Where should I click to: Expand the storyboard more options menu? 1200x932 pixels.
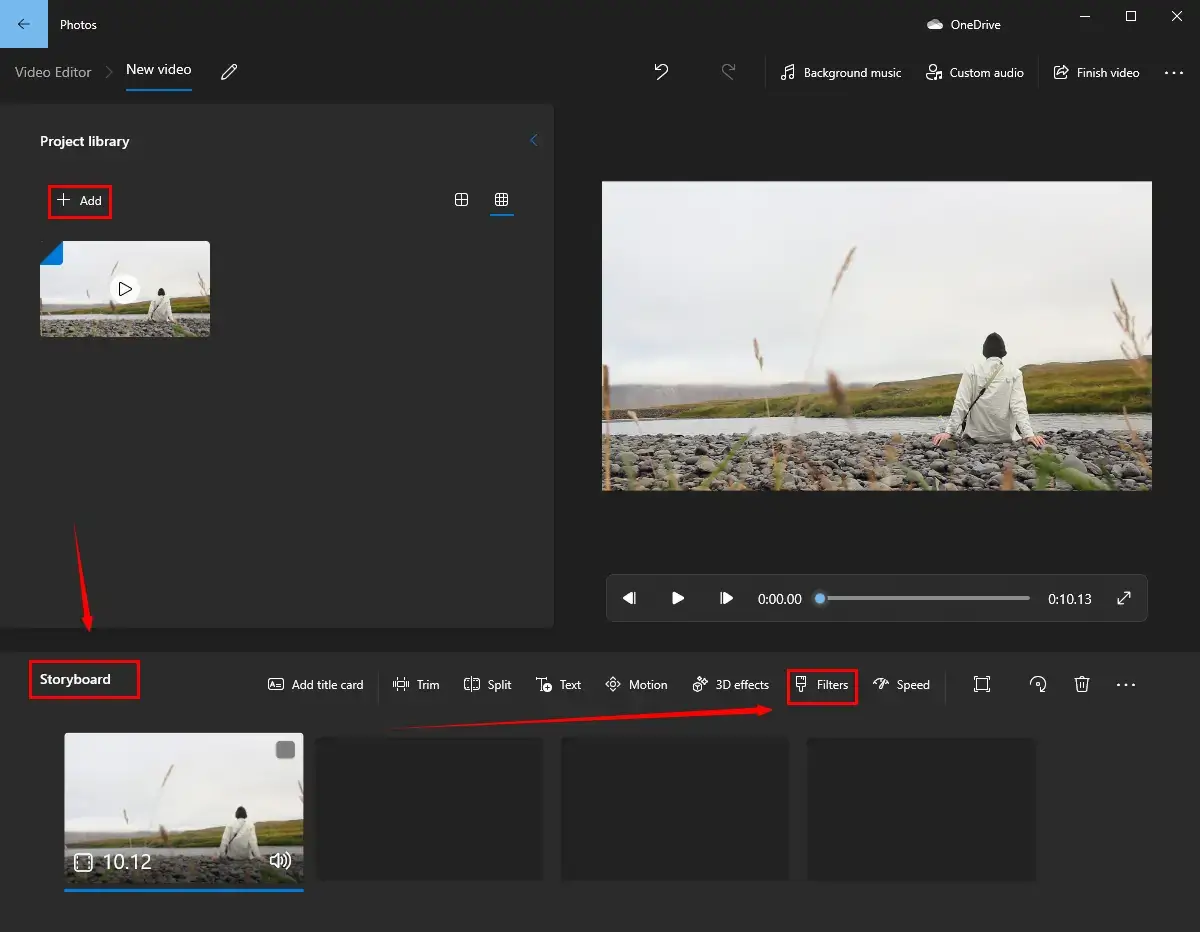click(1126, 685)
